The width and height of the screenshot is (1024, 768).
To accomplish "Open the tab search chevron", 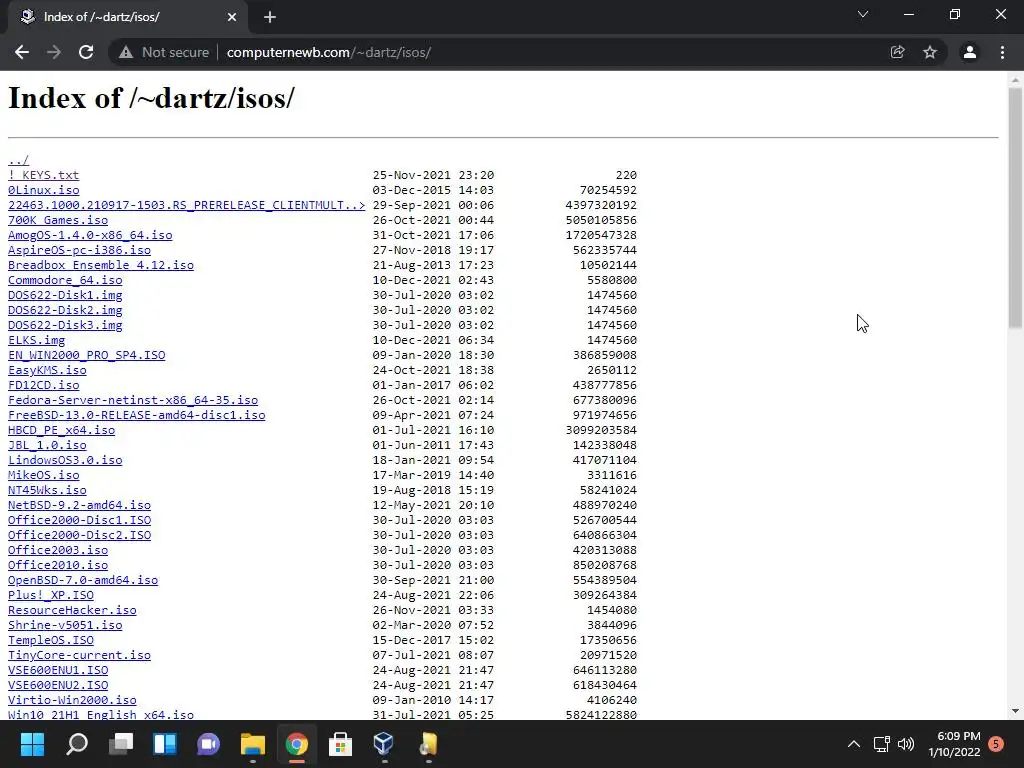I will pos(863,14).
